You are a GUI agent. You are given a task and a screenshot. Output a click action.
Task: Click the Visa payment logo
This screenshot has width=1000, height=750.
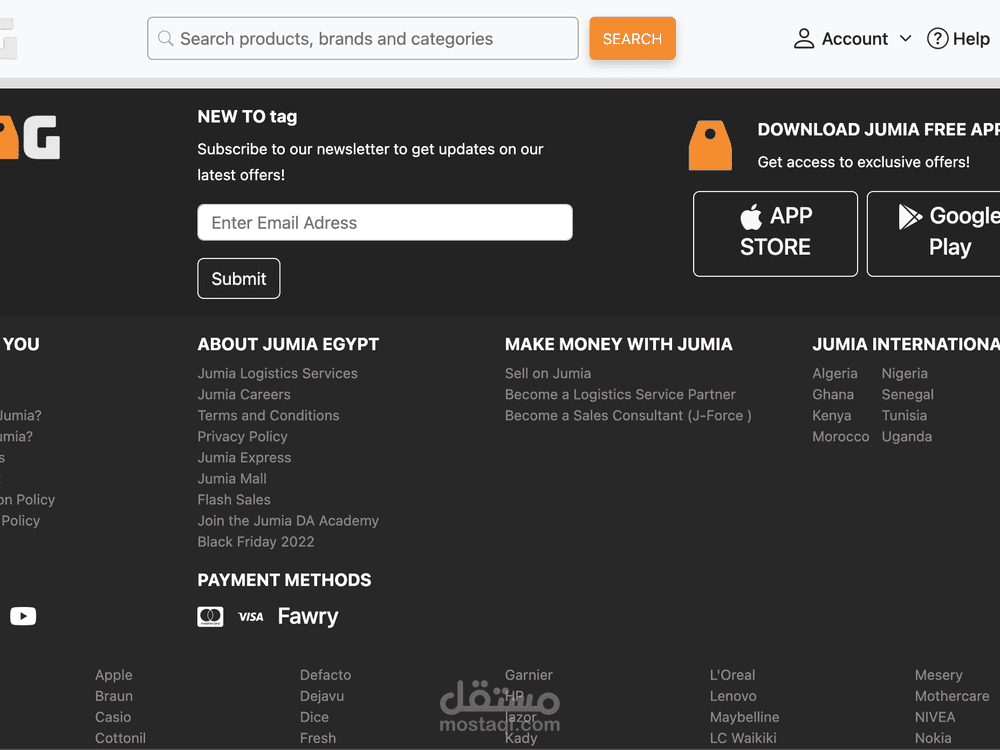(x=250, y=616)
